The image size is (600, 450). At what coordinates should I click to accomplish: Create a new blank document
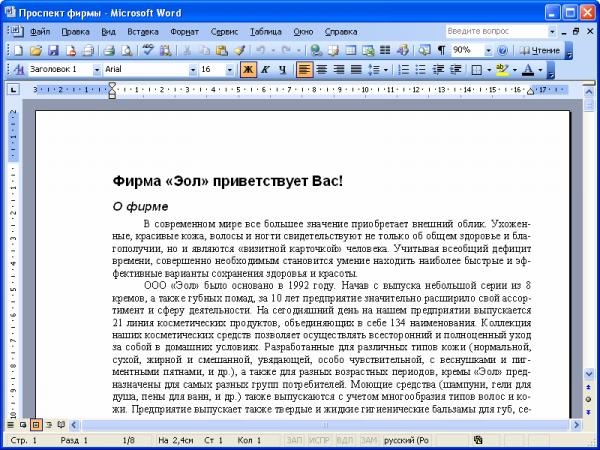18,50
